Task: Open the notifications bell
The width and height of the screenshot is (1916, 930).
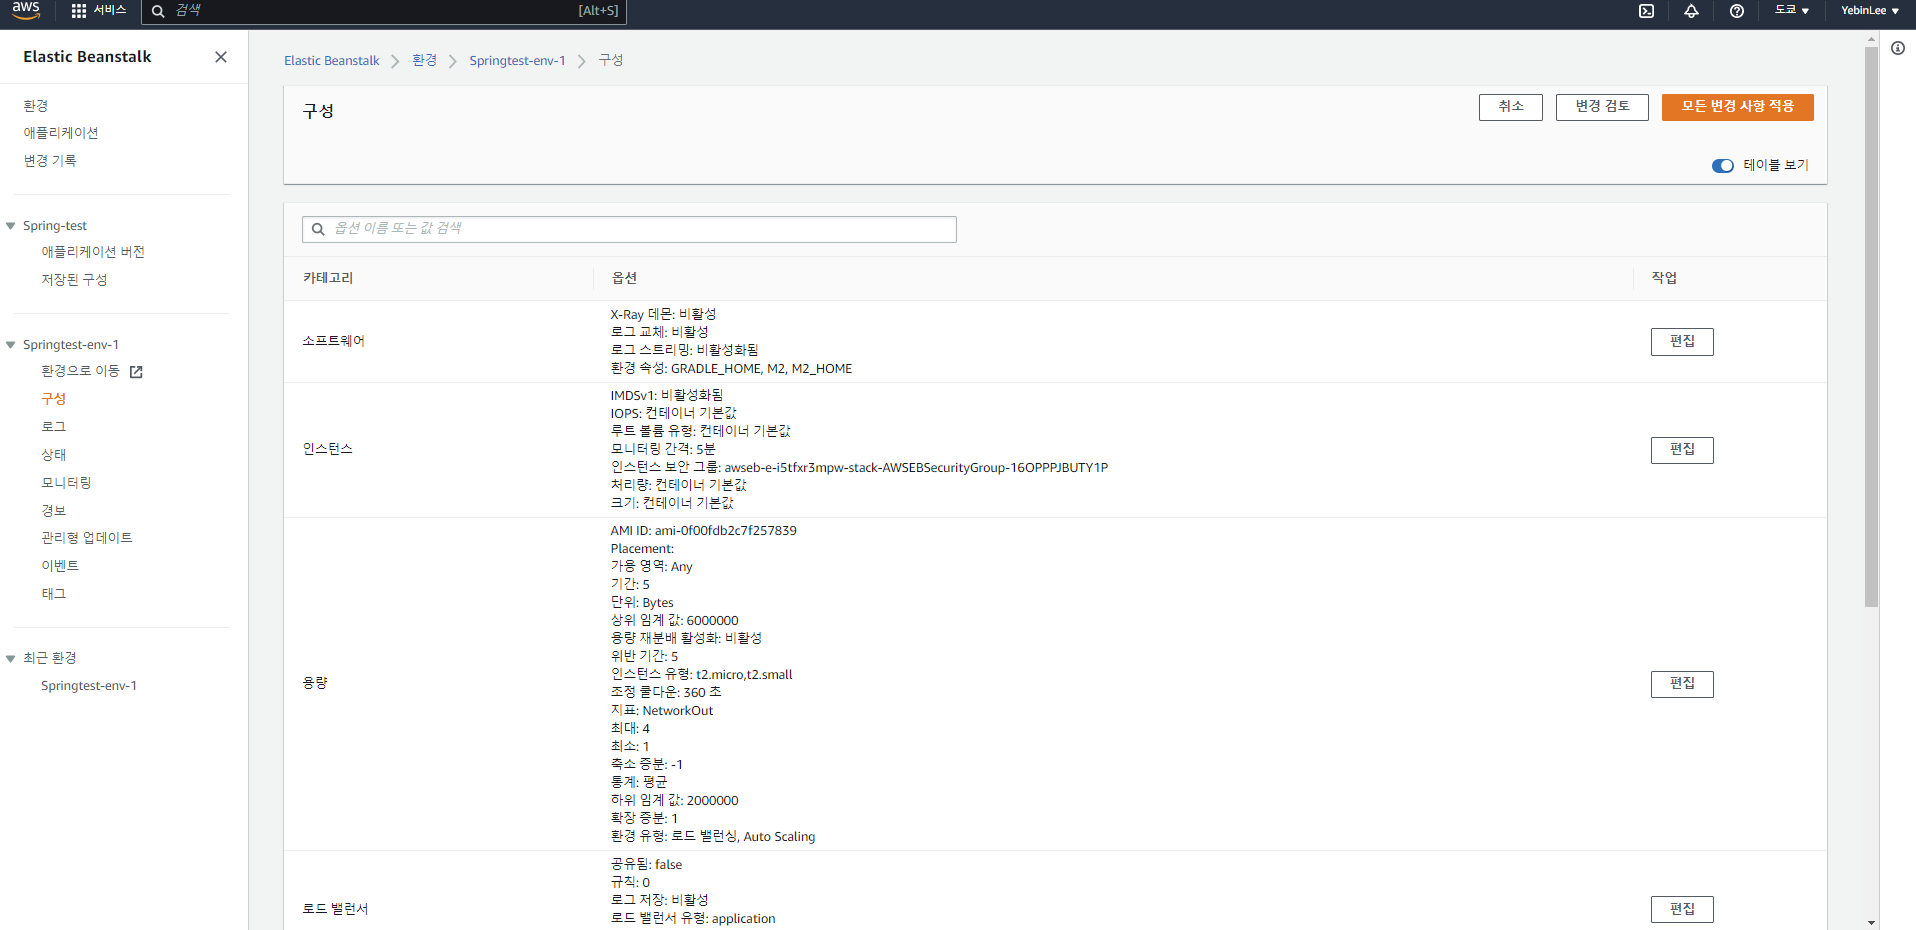Action: [1691, 11]
